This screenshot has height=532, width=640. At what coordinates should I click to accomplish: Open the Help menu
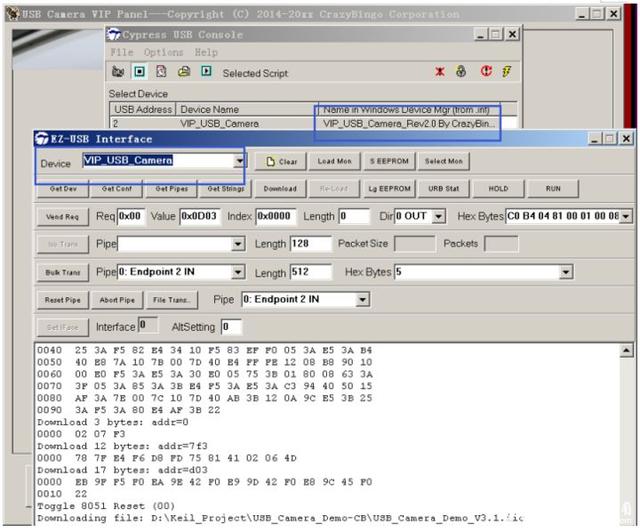coord(206,52)
